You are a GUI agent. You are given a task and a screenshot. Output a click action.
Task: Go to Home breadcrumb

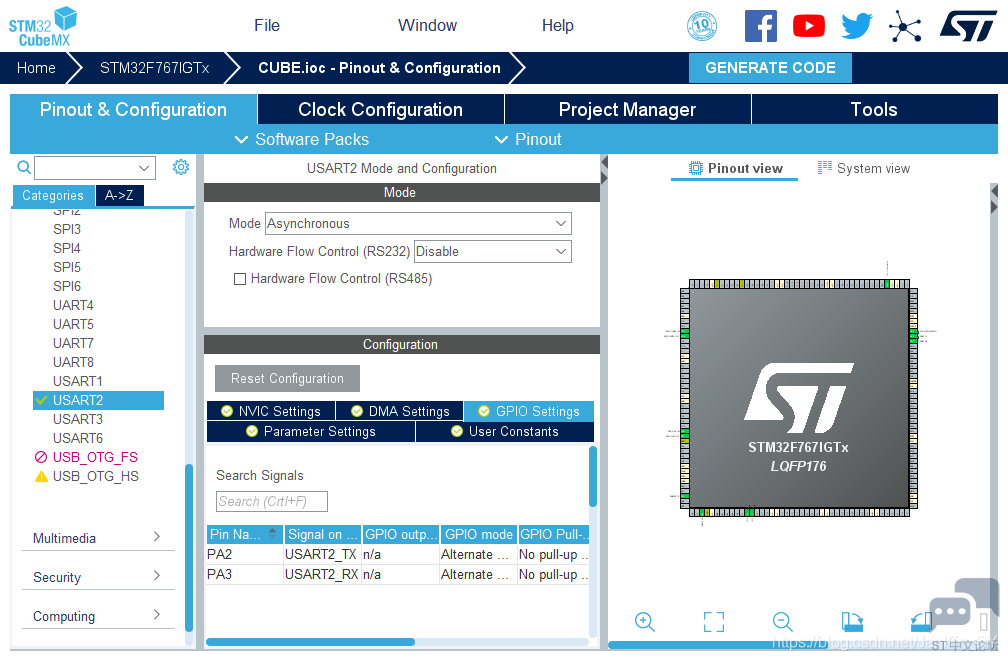click(36, 68)
